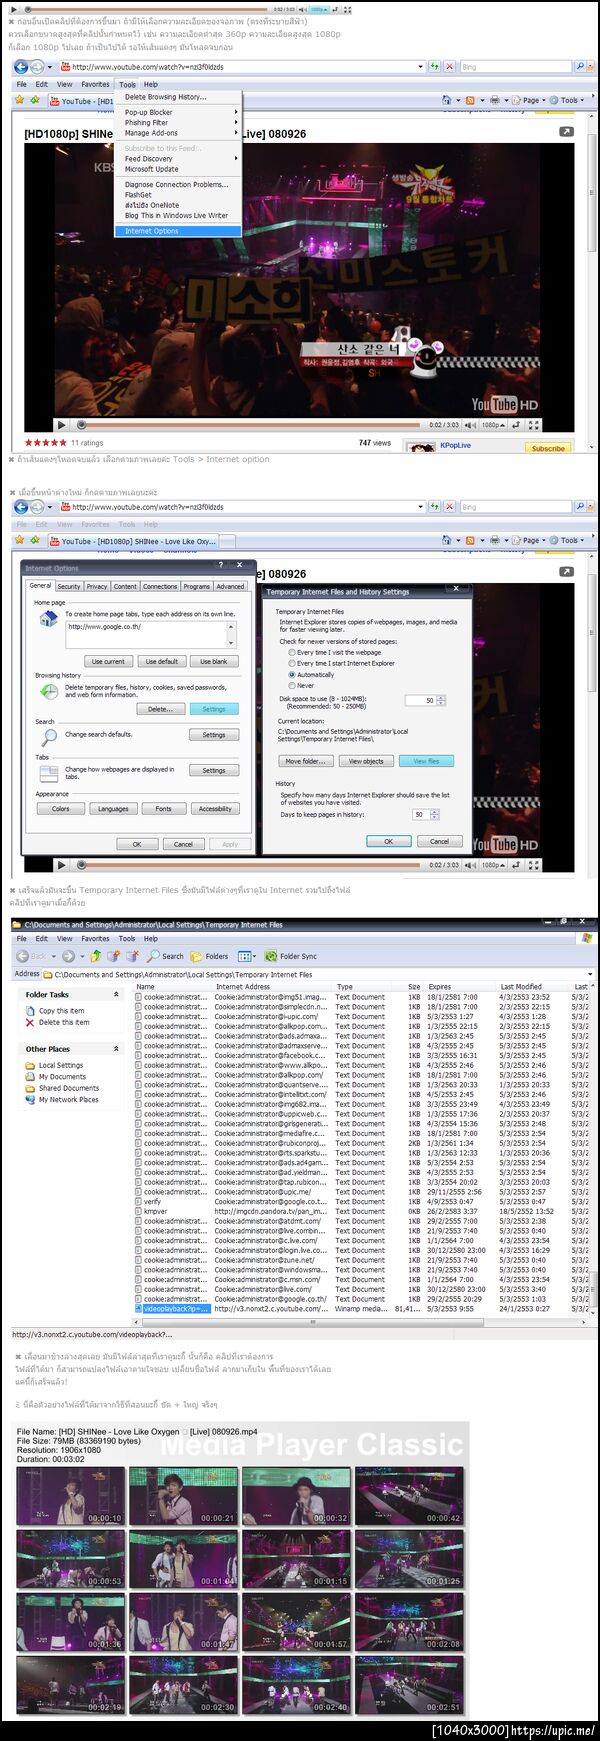Click the disk space spinner arrows

click(441, 700)
